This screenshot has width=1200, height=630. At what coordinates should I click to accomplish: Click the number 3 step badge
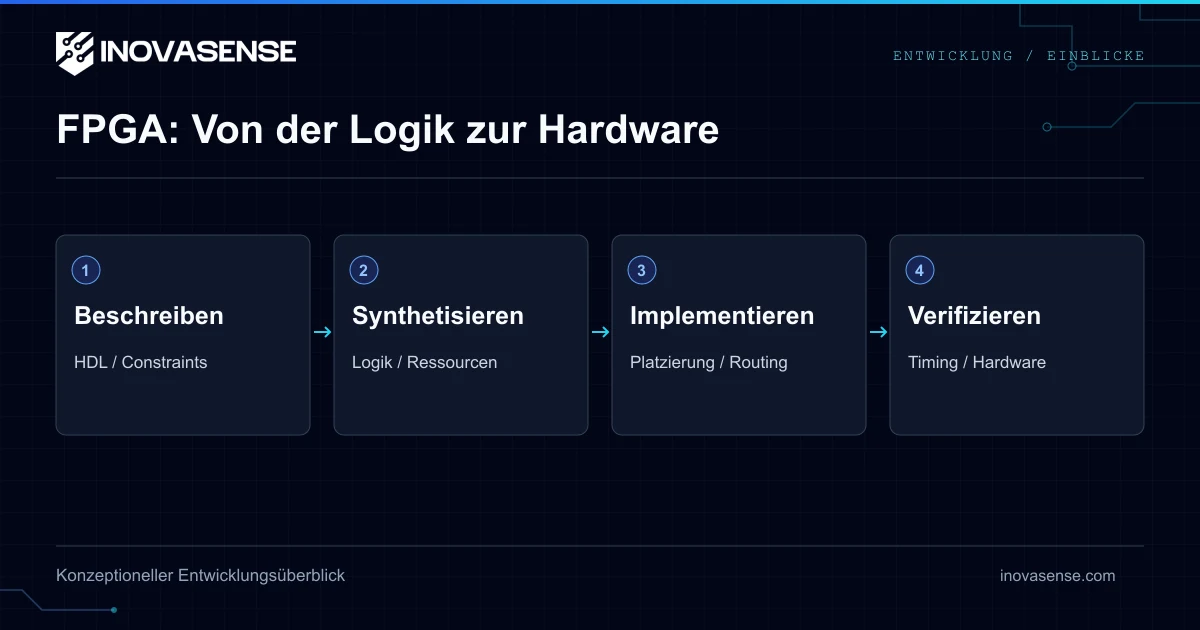pos(642,270)
